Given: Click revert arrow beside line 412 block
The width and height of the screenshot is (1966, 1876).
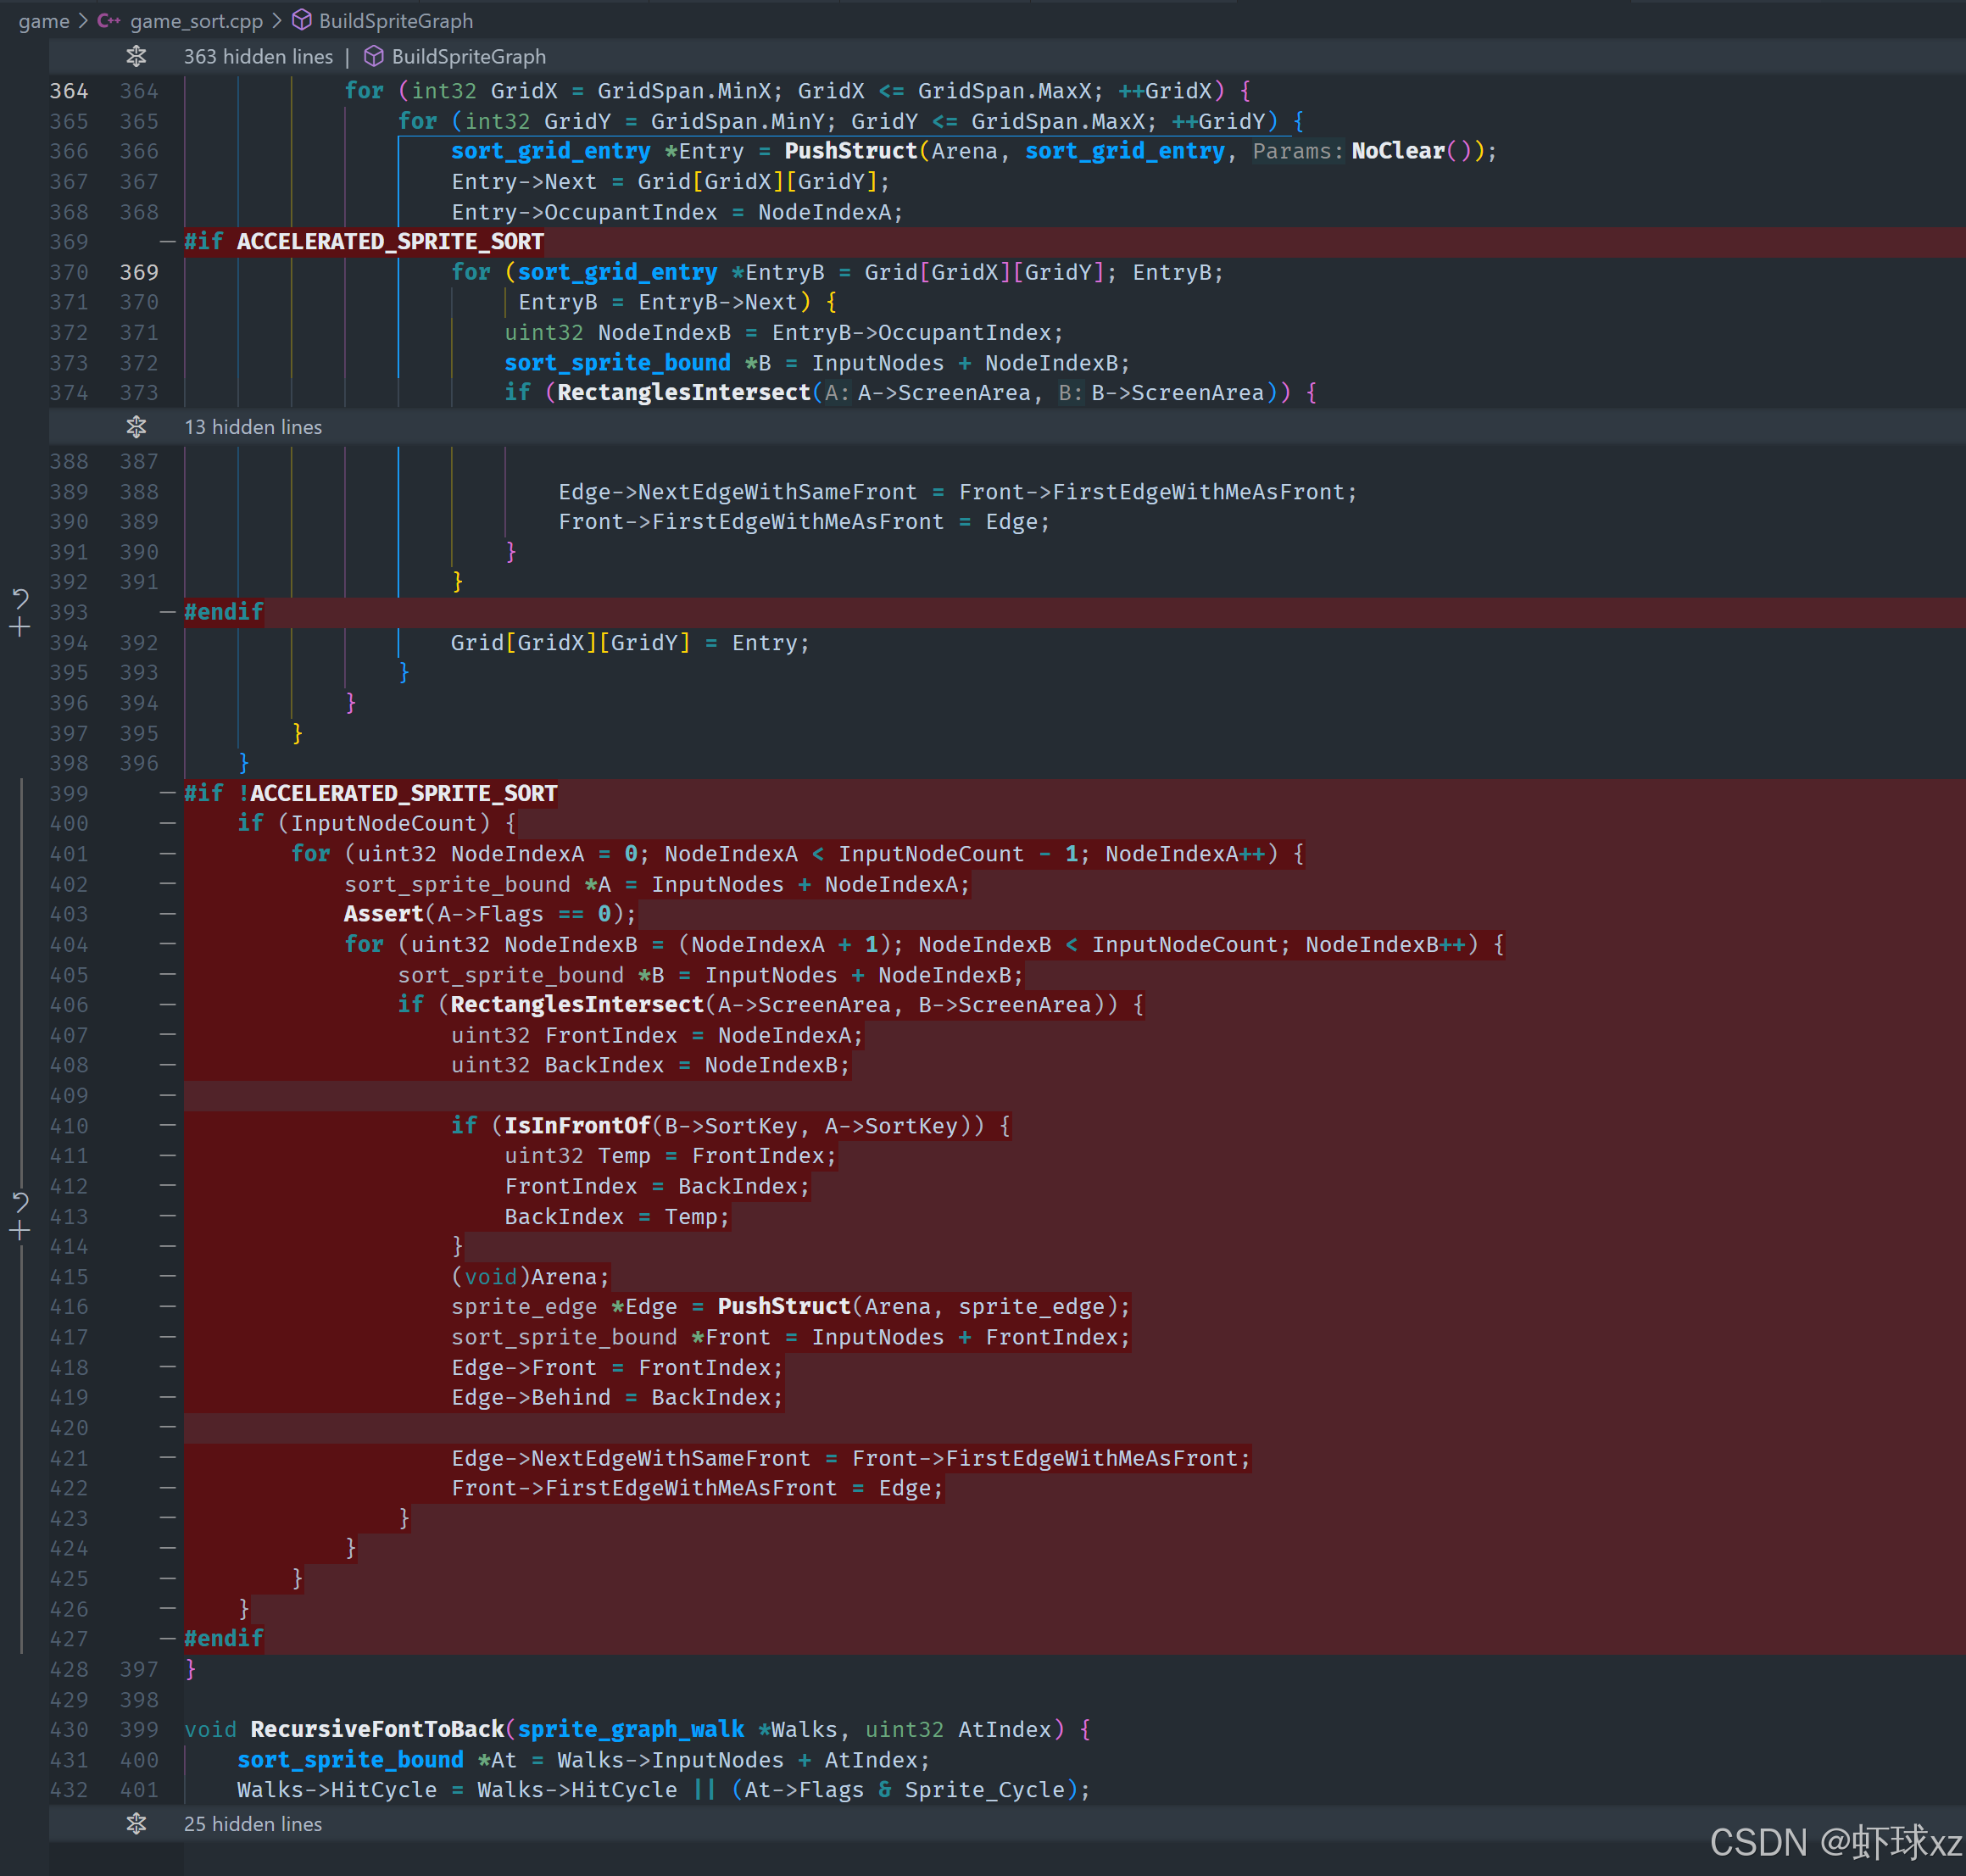Looking at the screenshot, I should [x=20, y=1201].
